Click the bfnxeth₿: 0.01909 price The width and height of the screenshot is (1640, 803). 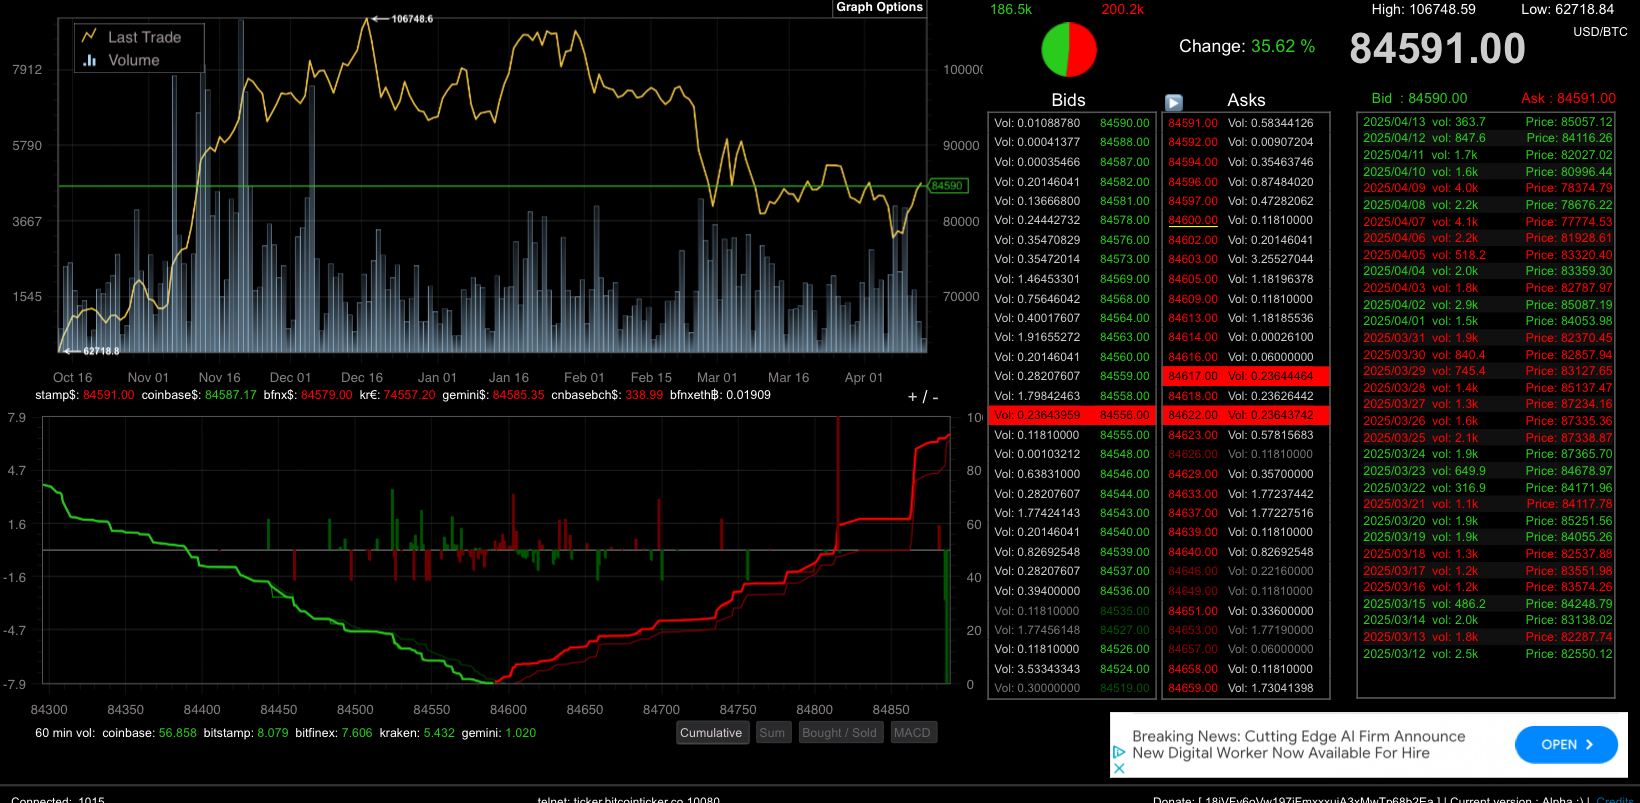point(720,395)
